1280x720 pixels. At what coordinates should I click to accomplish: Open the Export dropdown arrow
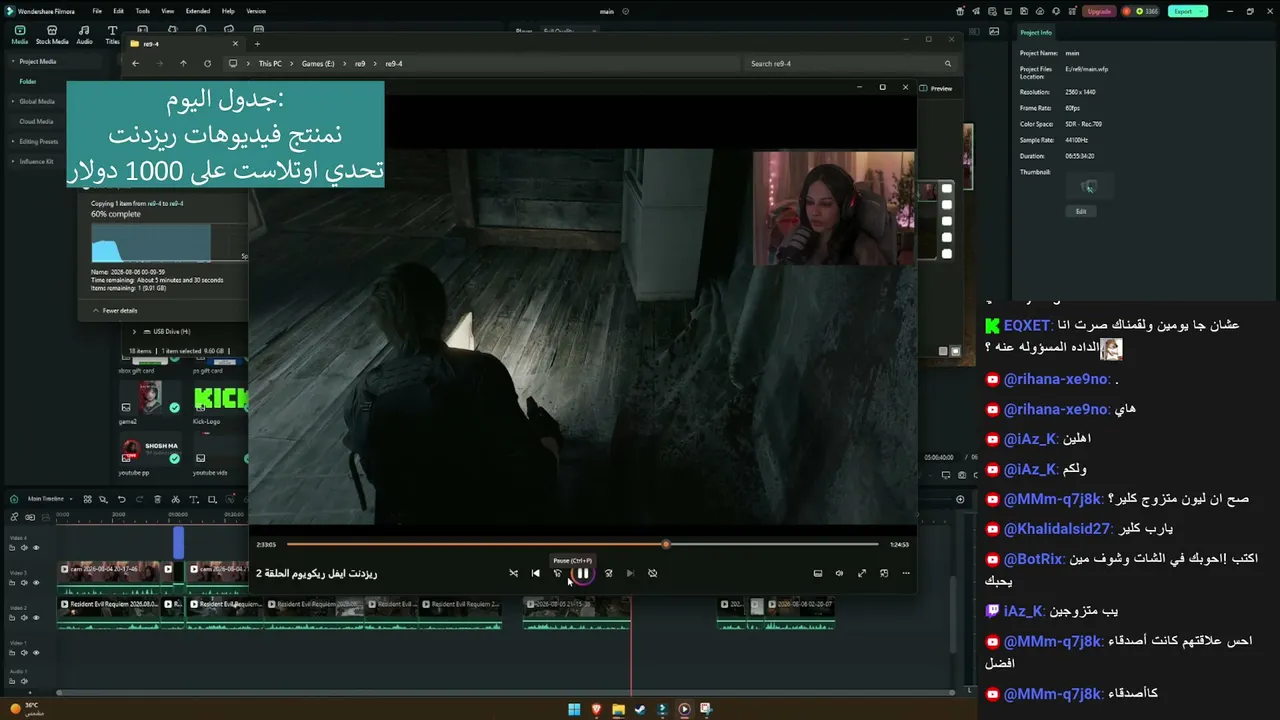1201,11
